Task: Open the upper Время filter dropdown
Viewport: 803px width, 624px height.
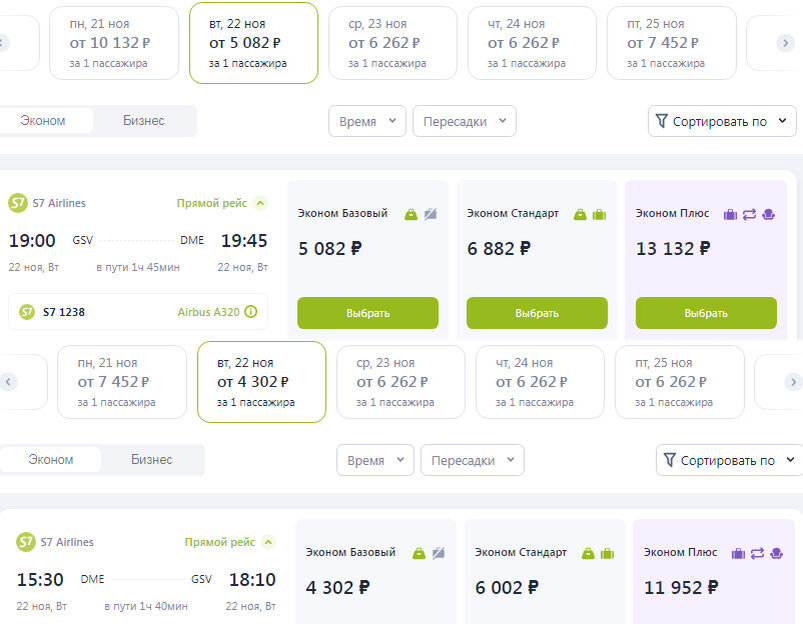Action: (x=367, y=121)
